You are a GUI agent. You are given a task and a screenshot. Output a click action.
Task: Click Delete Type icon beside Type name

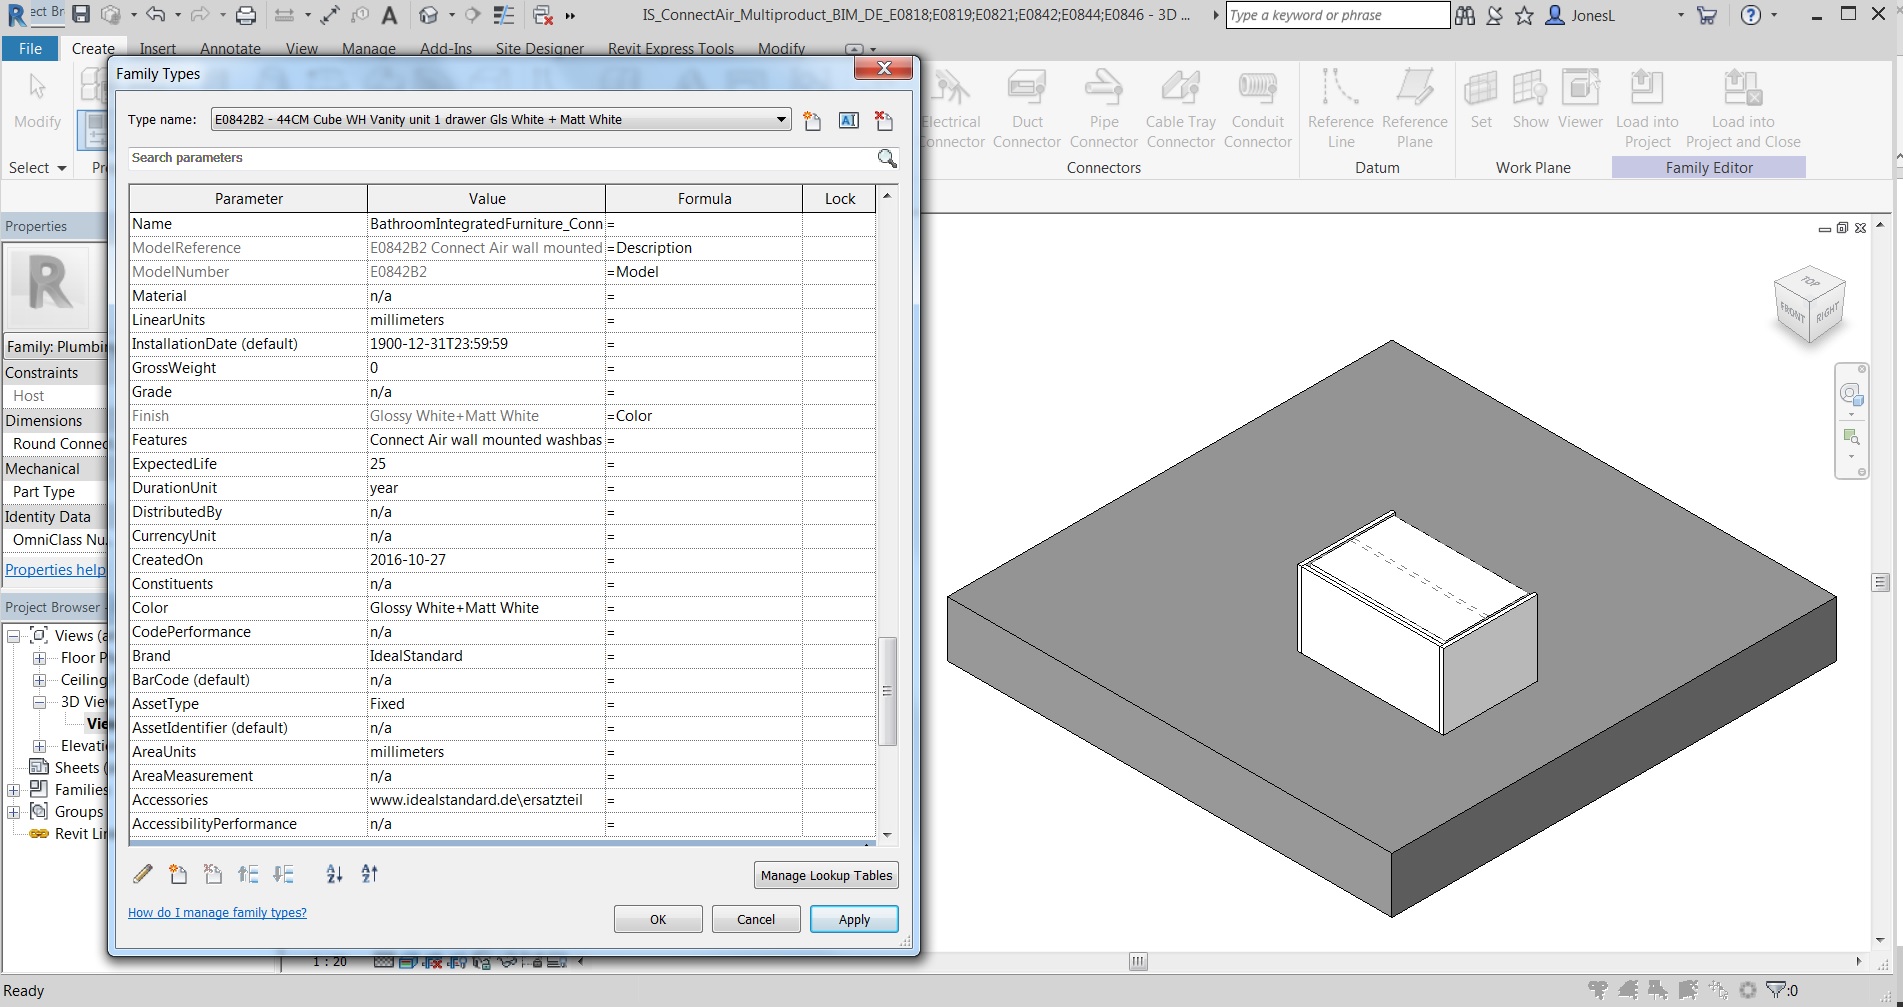pos(884,121)
